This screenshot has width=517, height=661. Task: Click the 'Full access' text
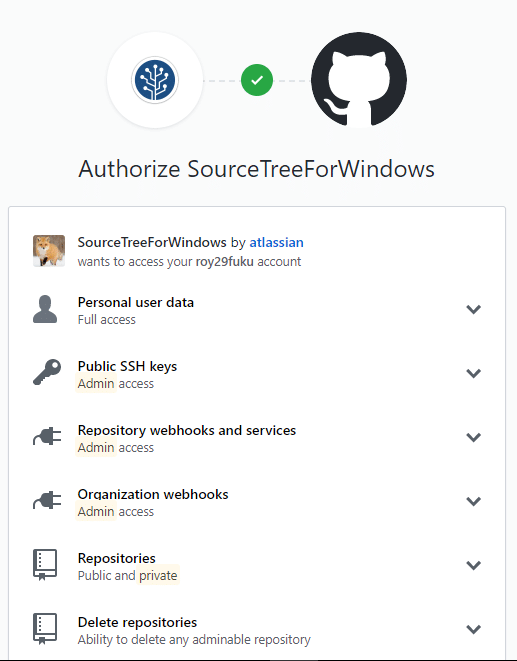coord(107,320)
